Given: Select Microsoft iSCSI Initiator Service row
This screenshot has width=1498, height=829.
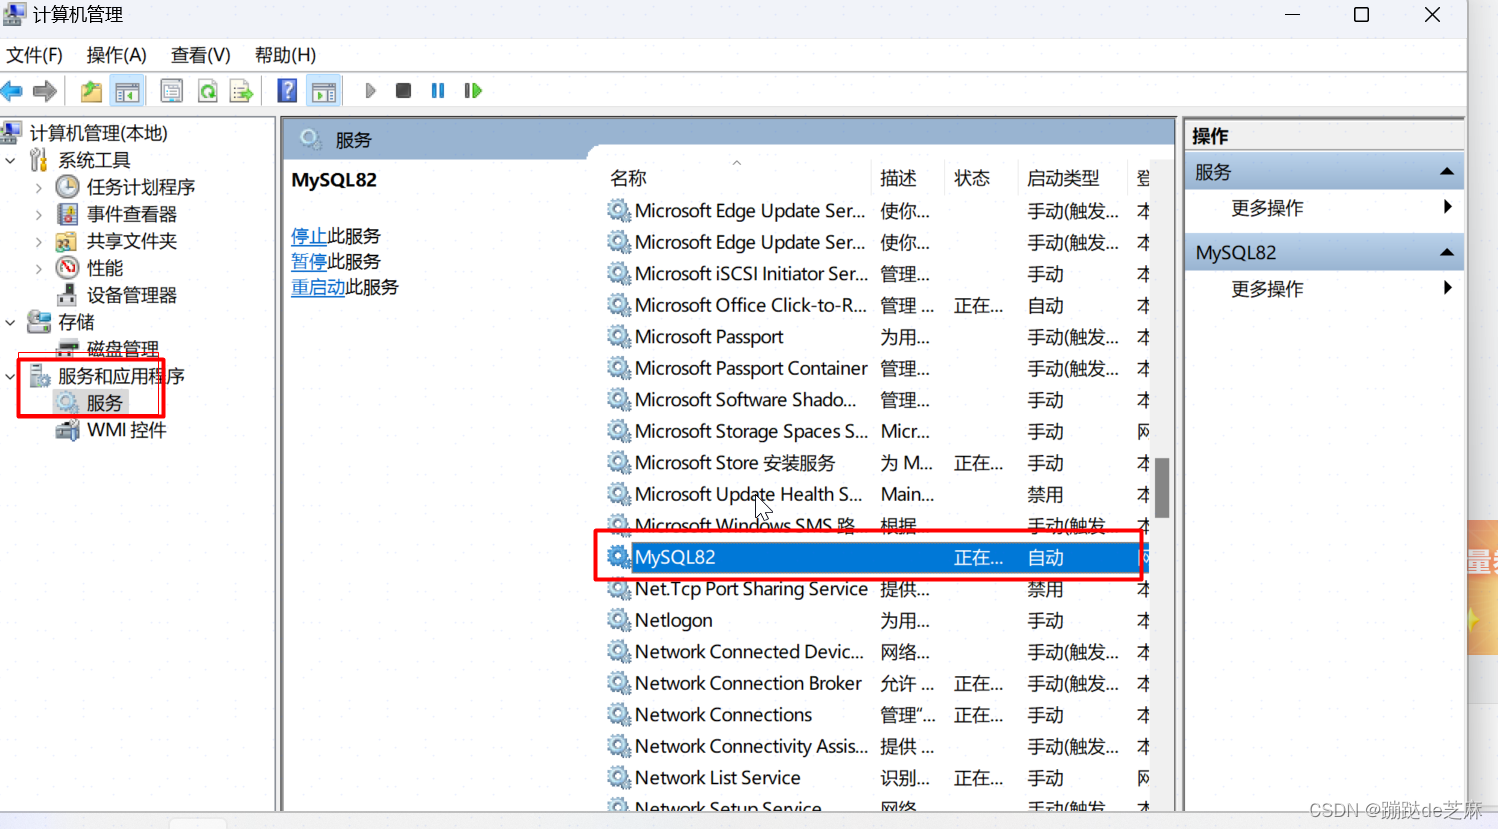Looking at the screenshot, I should point(877,274).
